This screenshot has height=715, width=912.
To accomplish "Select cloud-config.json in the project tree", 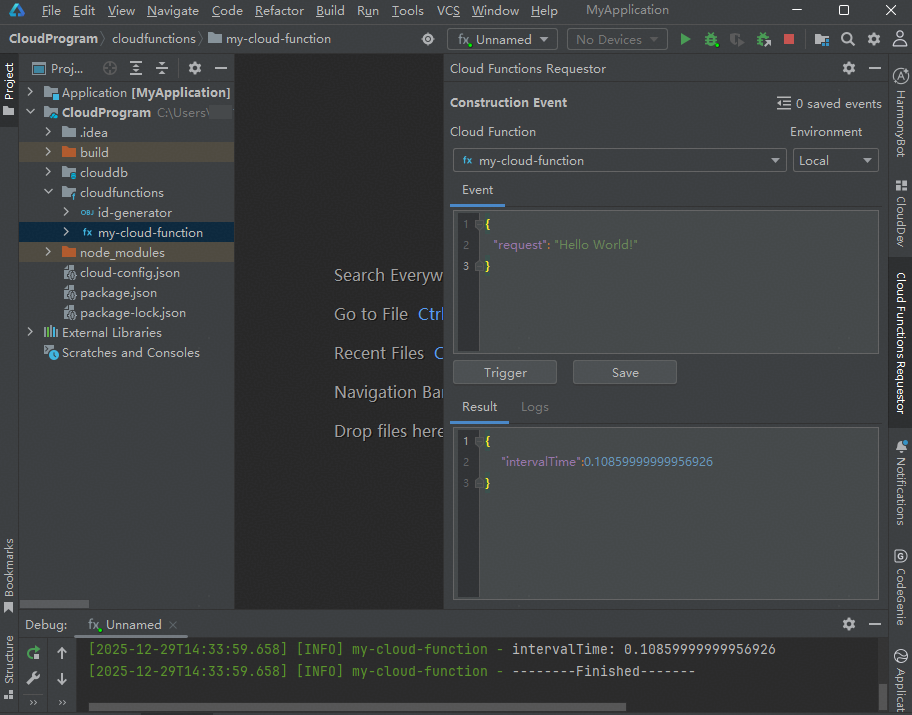I will [x=129, y=272].
